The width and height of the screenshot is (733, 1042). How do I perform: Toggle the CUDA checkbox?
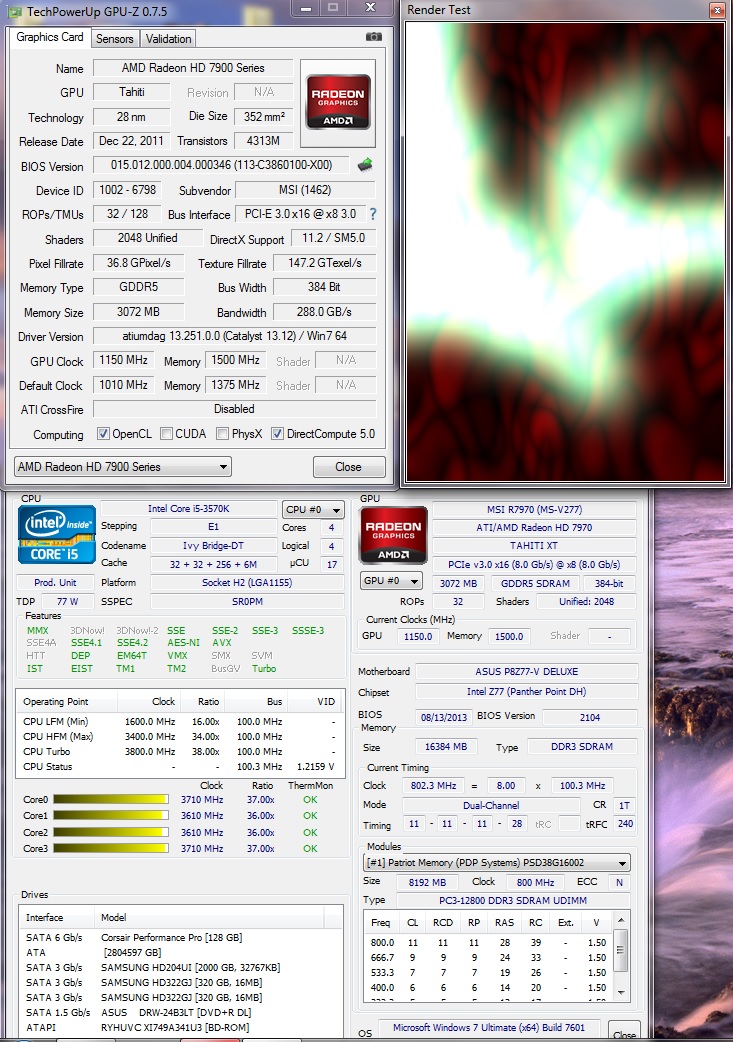166,434
